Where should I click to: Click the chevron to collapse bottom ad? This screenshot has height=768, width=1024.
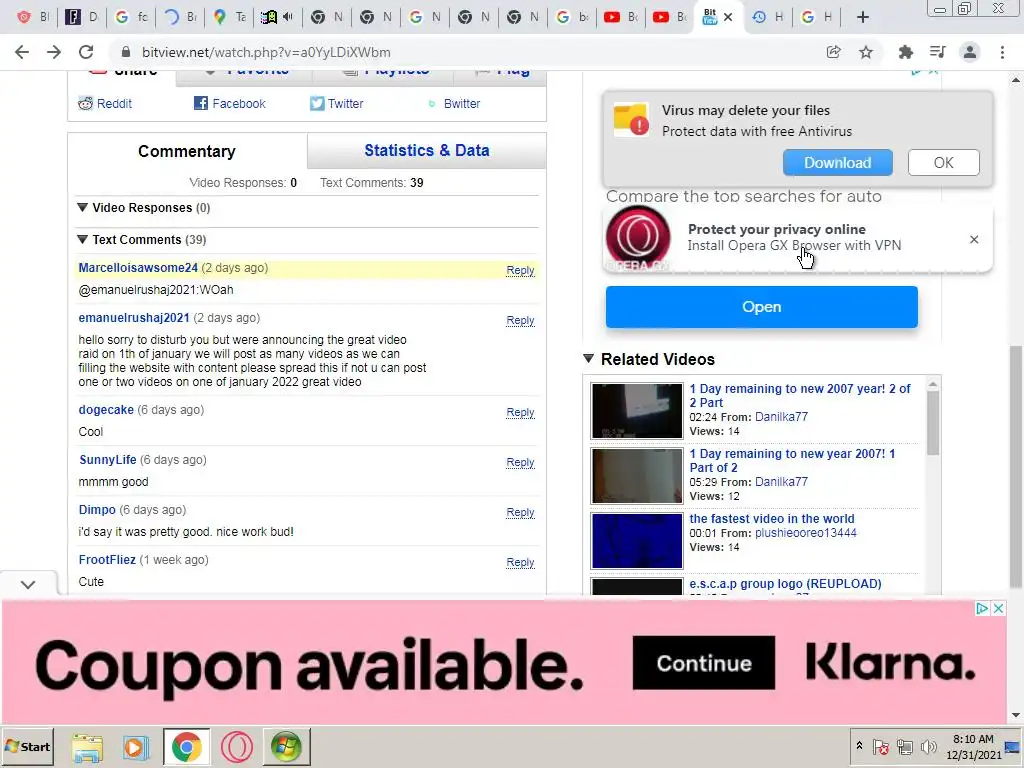pos(28,584)
